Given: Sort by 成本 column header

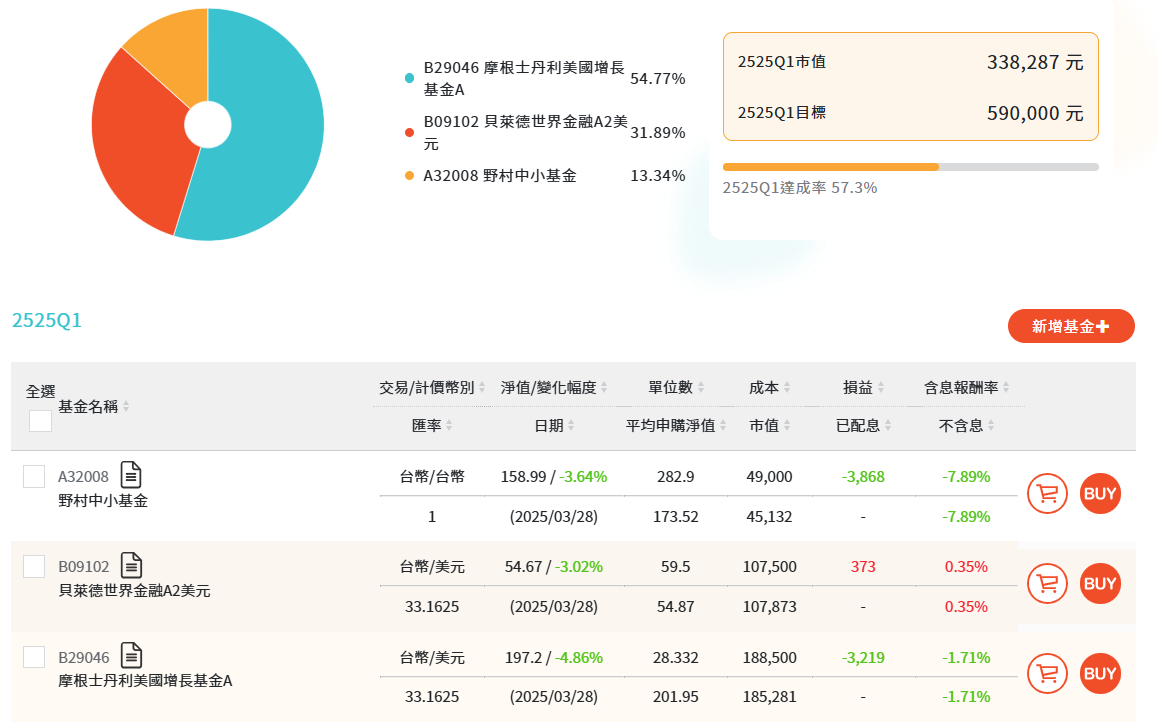Looking at the screenshot, I should 787,387.
